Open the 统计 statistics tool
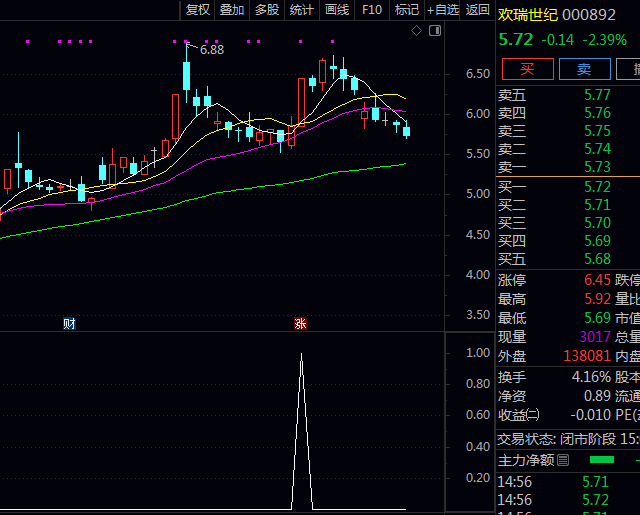This screenshot has height=515, width=640. [301, 9]
